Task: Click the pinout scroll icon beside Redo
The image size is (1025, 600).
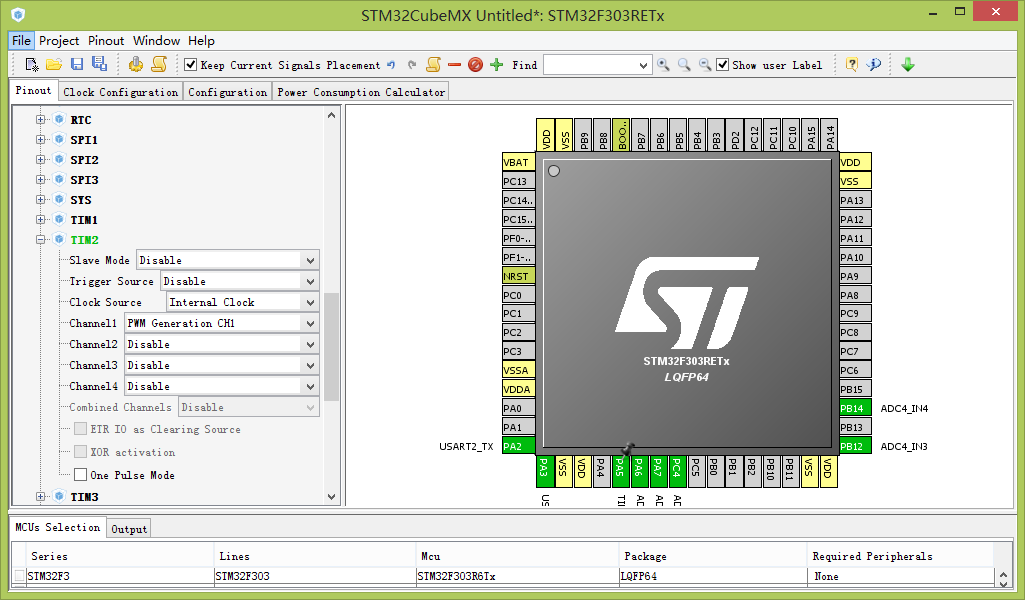Action: tap(433, 64)
